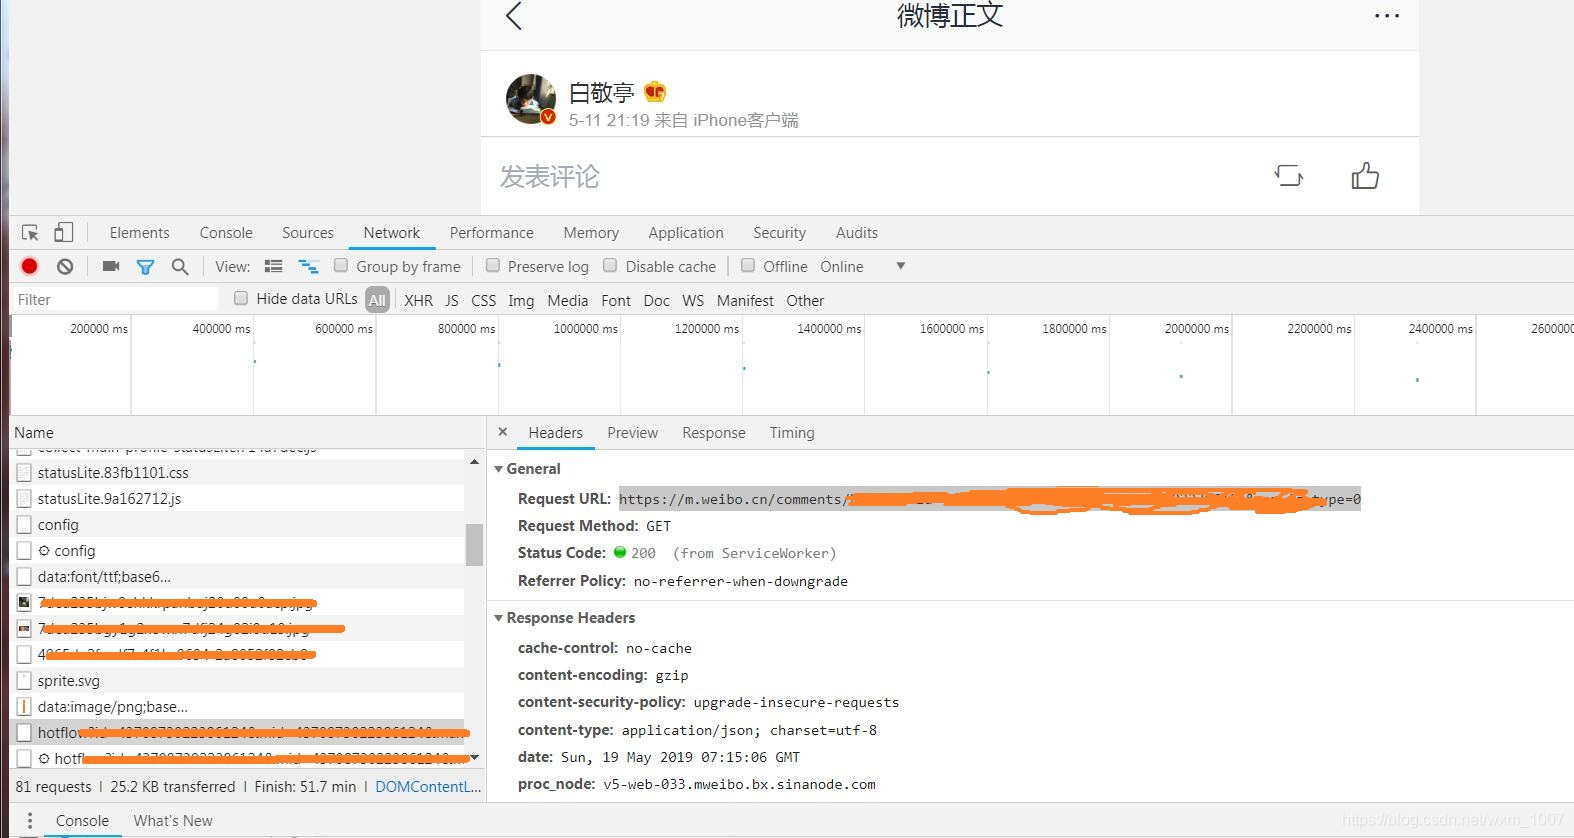Click the request list scroll up arrow

[474, 461]
